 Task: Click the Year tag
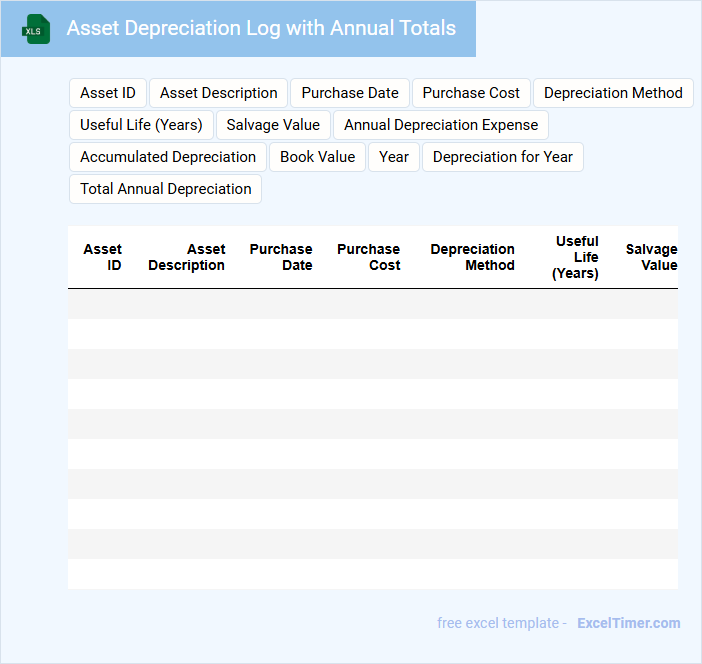coord(394,157)
